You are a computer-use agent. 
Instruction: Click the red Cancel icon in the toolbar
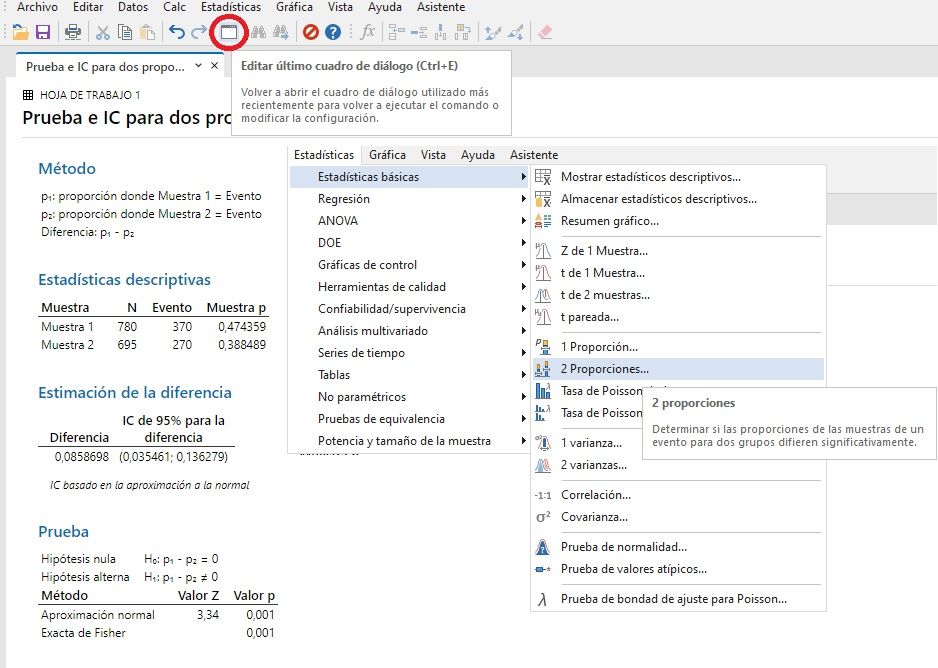310,32
